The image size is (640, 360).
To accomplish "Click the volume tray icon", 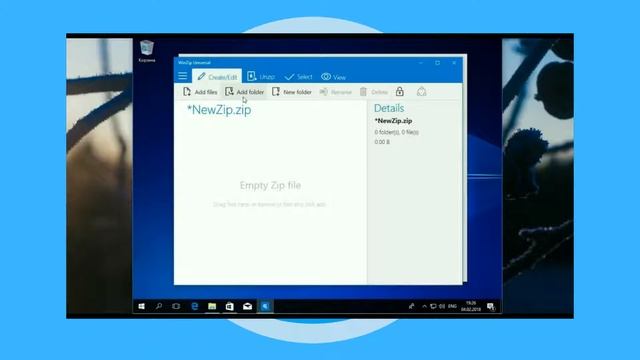I will click(442, 306).
